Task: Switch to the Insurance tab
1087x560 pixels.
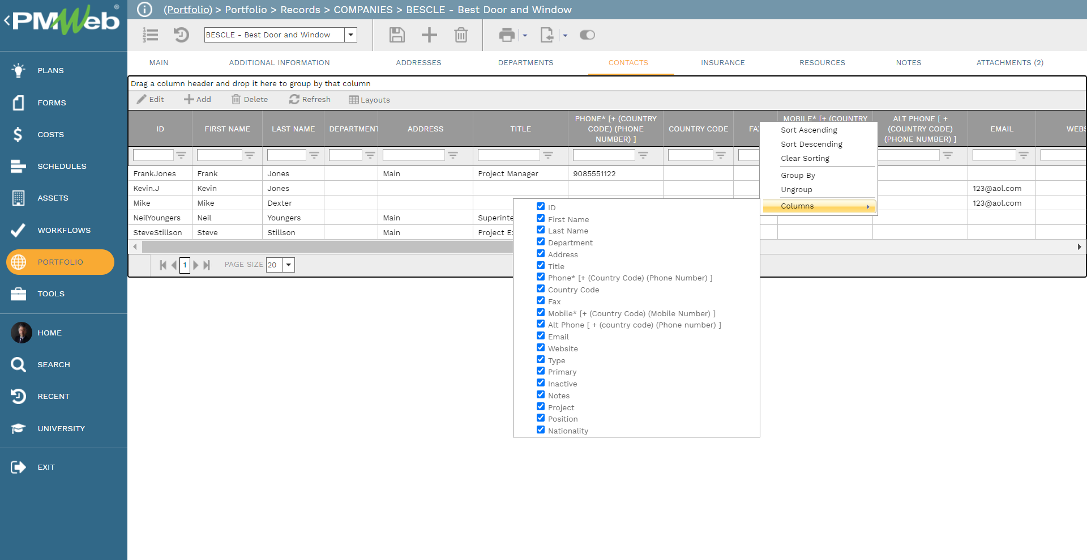Action: (x=722, y=62)
